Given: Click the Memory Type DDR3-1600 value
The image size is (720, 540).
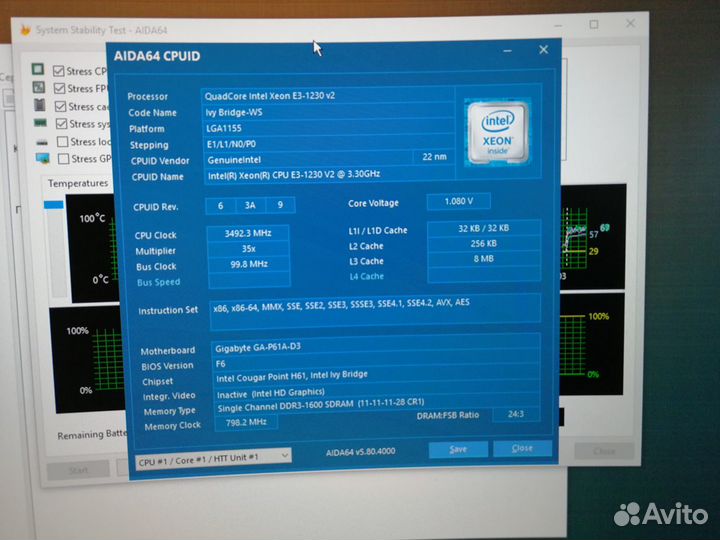Looking at the screenshot, I should (377, 405).
